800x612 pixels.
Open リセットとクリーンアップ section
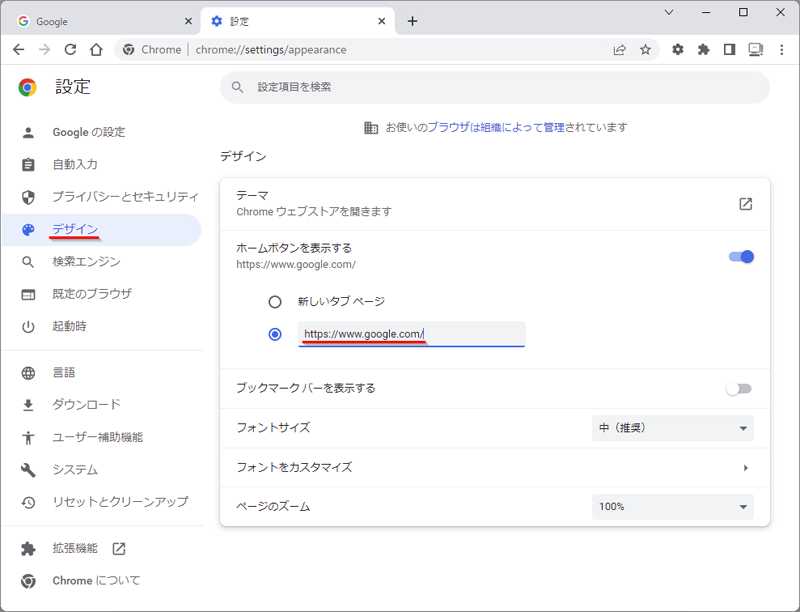point(120,502)
